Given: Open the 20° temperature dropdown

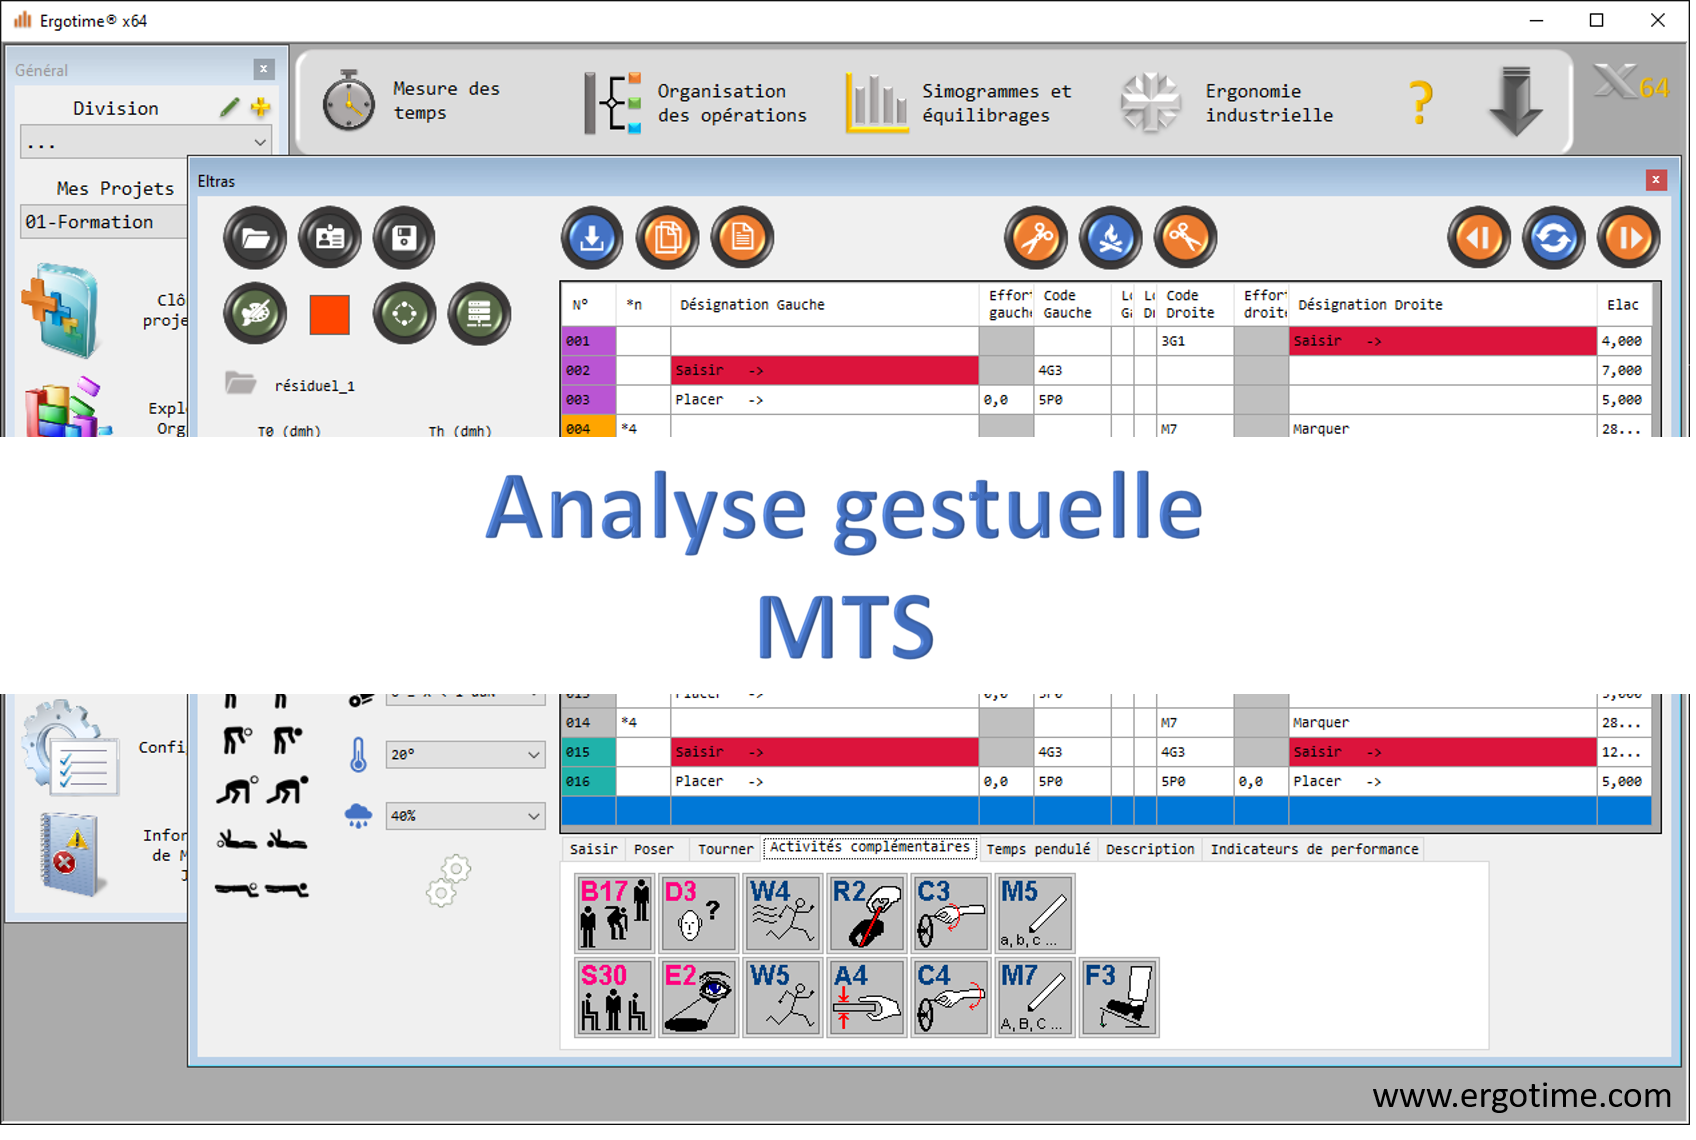Looking at the screenshot, I should coord(465,755).
